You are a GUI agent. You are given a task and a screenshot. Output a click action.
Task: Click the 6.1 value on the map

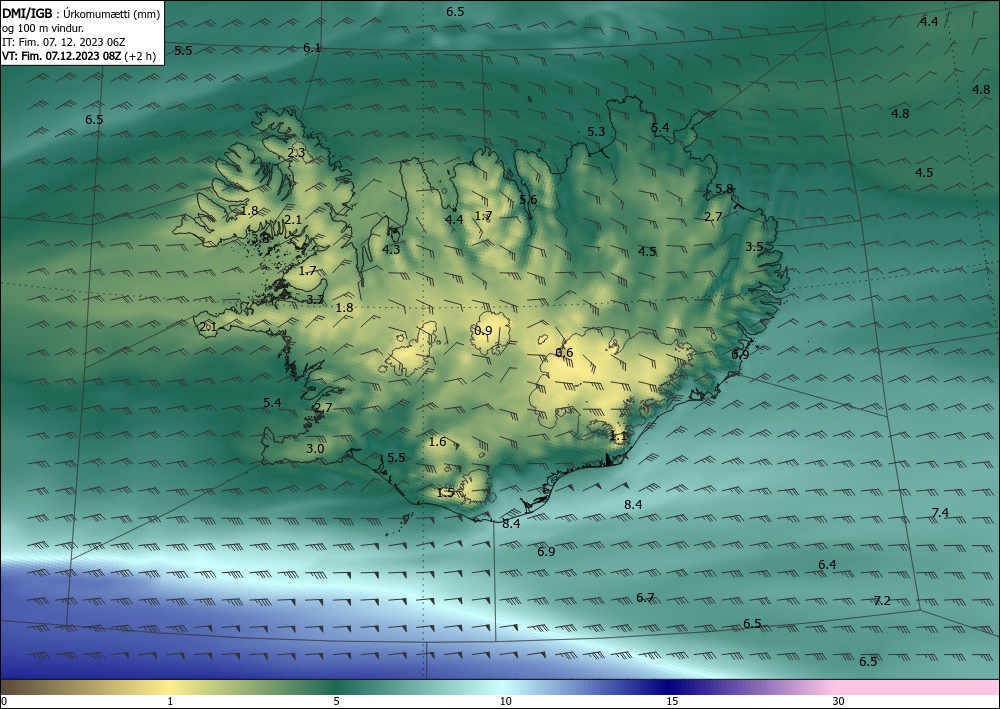pyautogui.click(x=312, y=48)
